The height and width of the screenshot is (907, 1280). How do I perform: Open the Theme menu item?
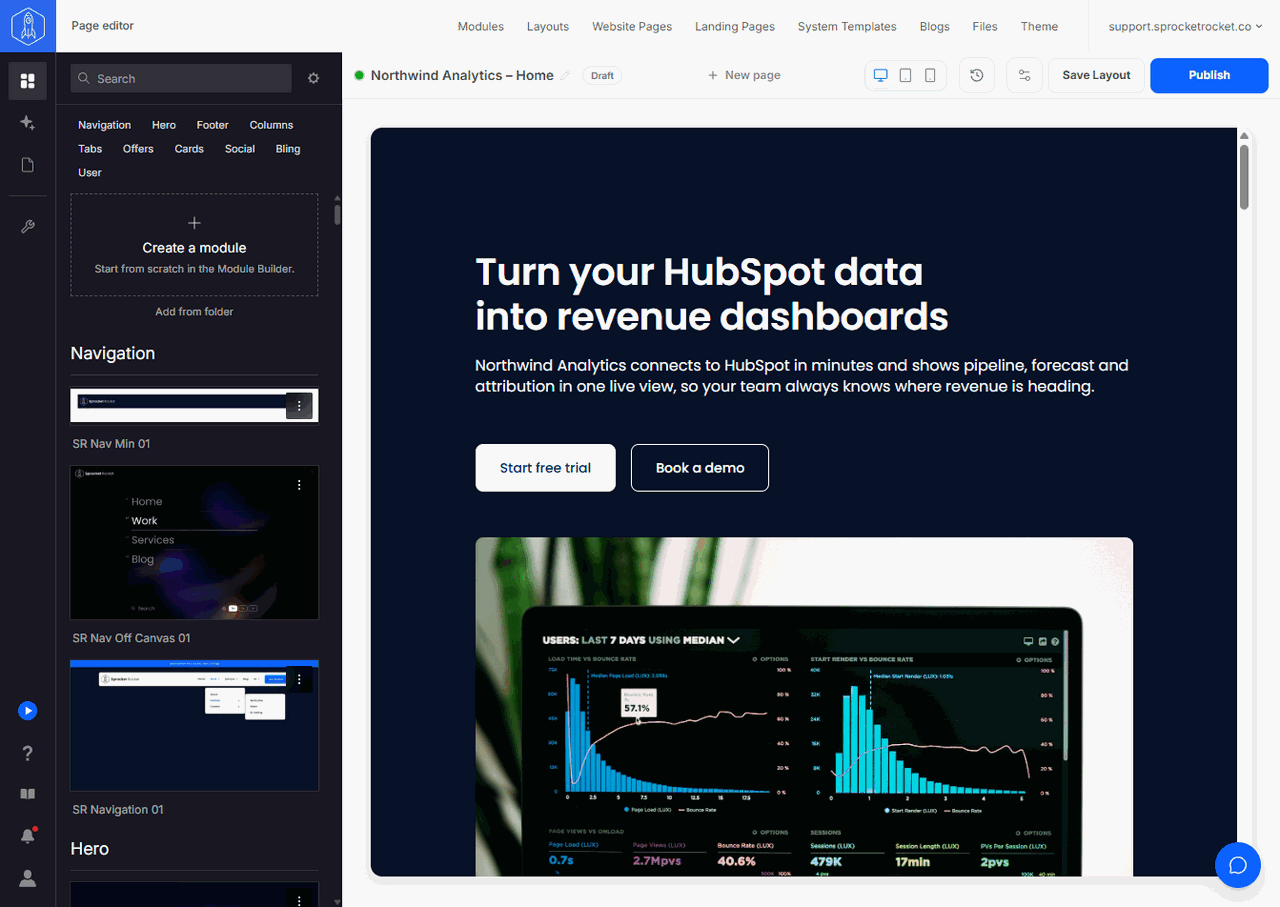[1039, 26]
